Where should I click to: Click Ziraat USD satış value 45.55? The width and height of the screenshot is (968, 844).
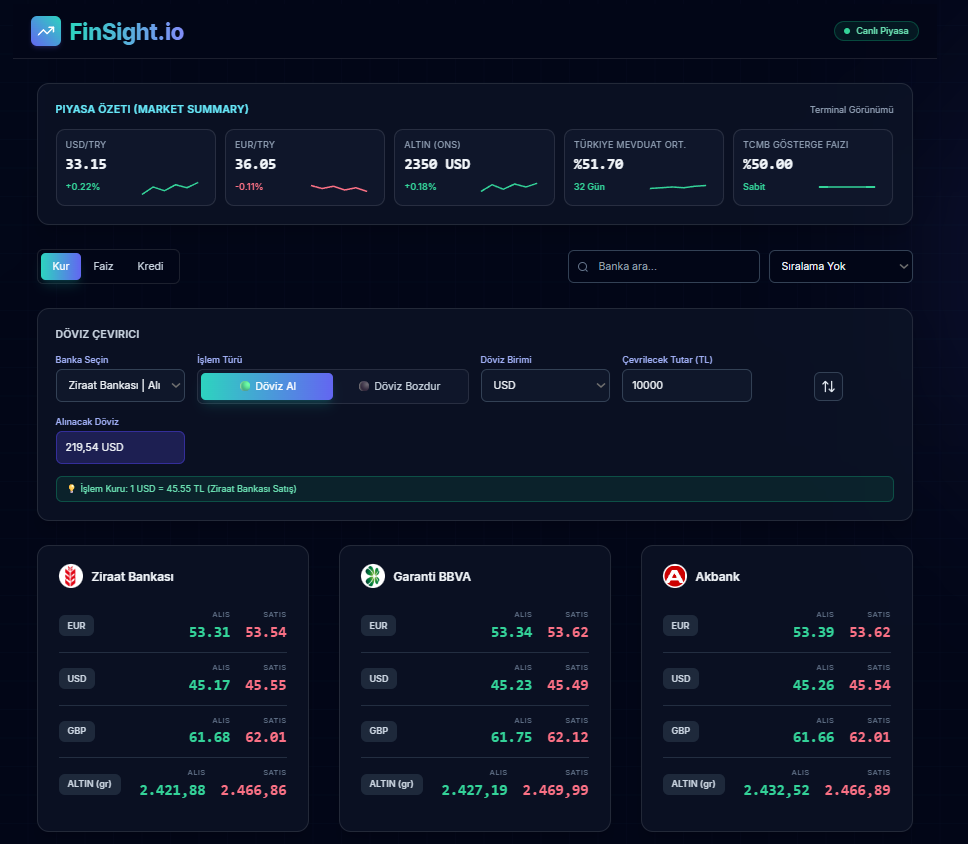point(266,685)
